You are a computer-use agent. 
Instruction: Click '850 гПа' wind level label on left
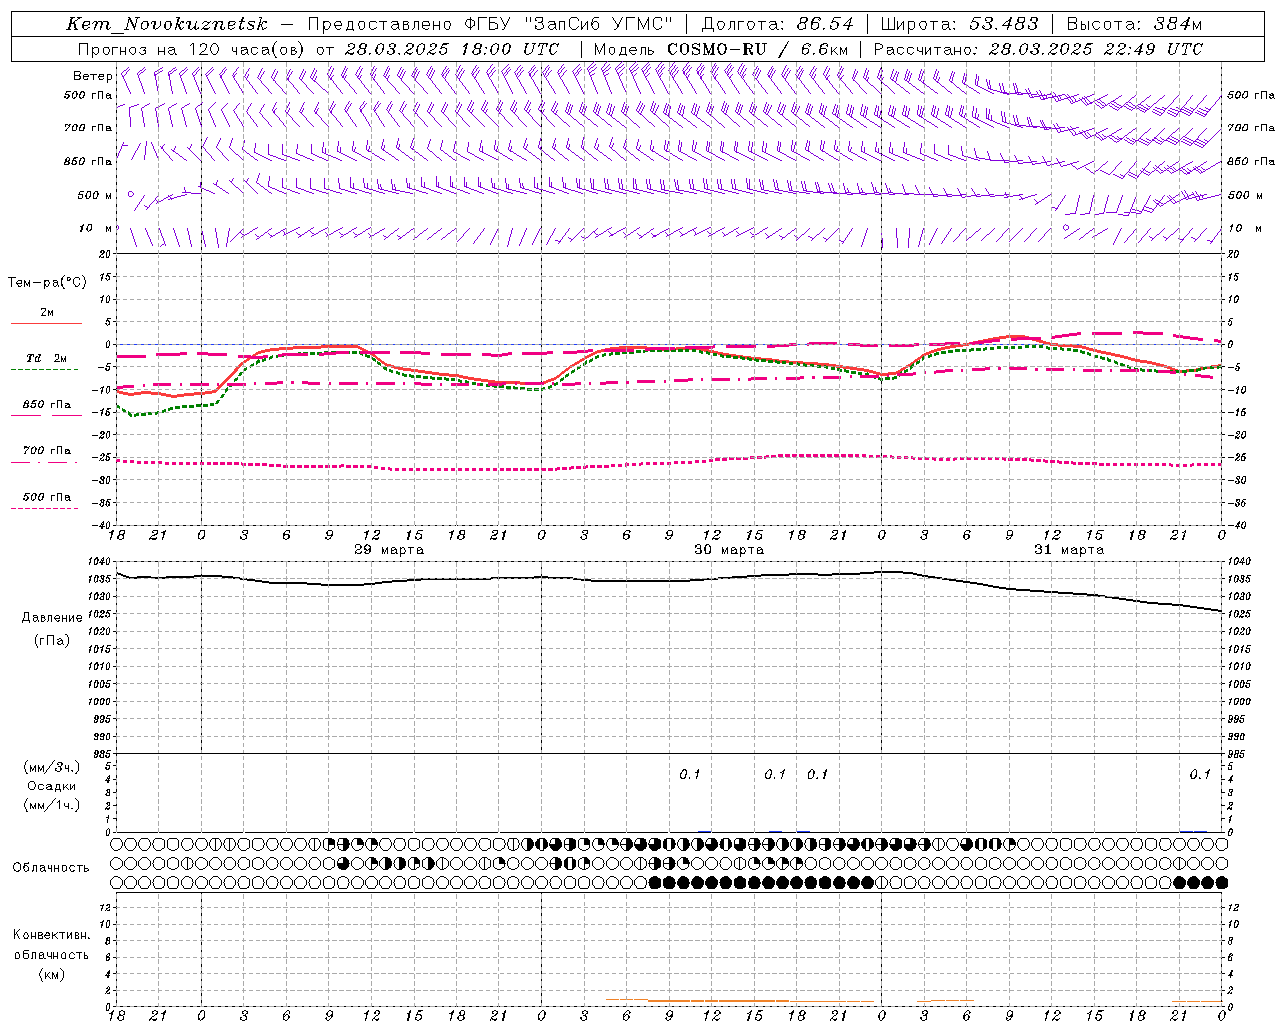click(x=88, y=161)
